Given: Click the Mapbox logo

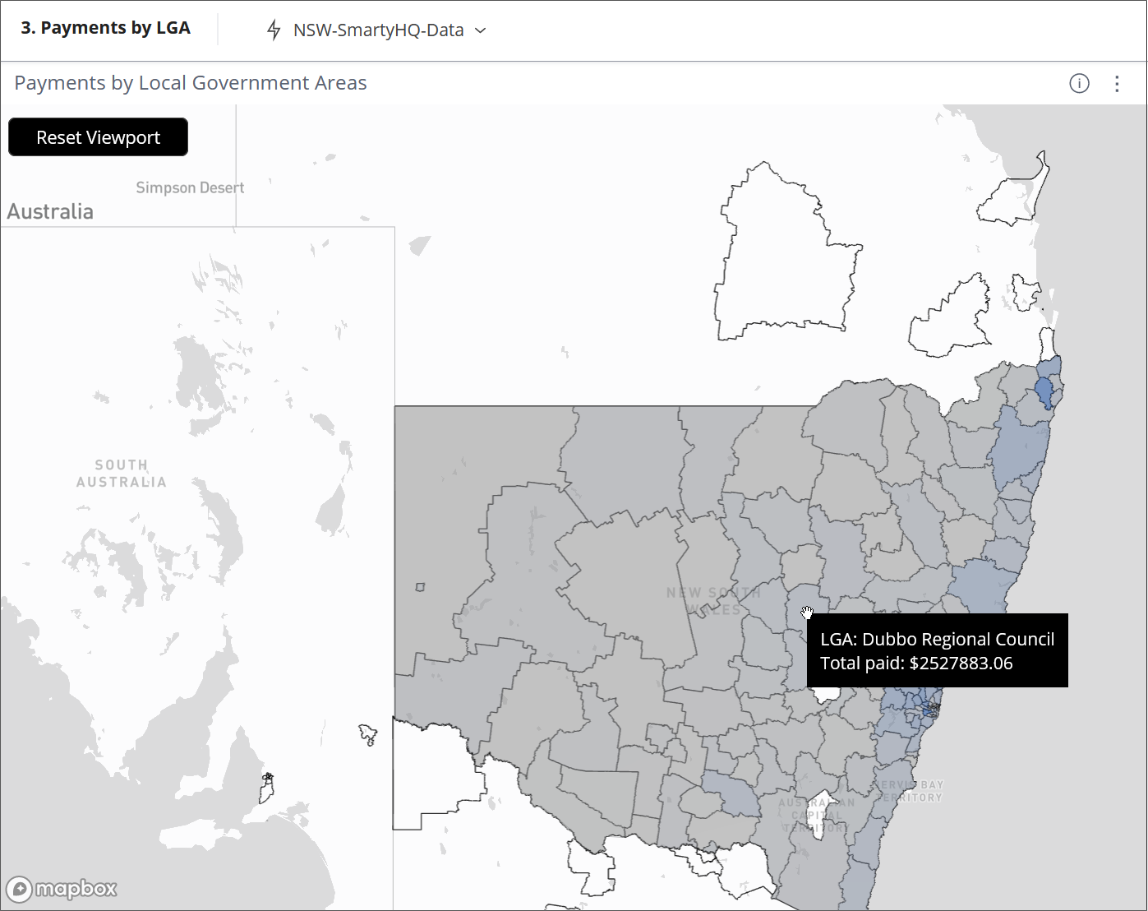Looking at the screenshot, I should [62, 888].
